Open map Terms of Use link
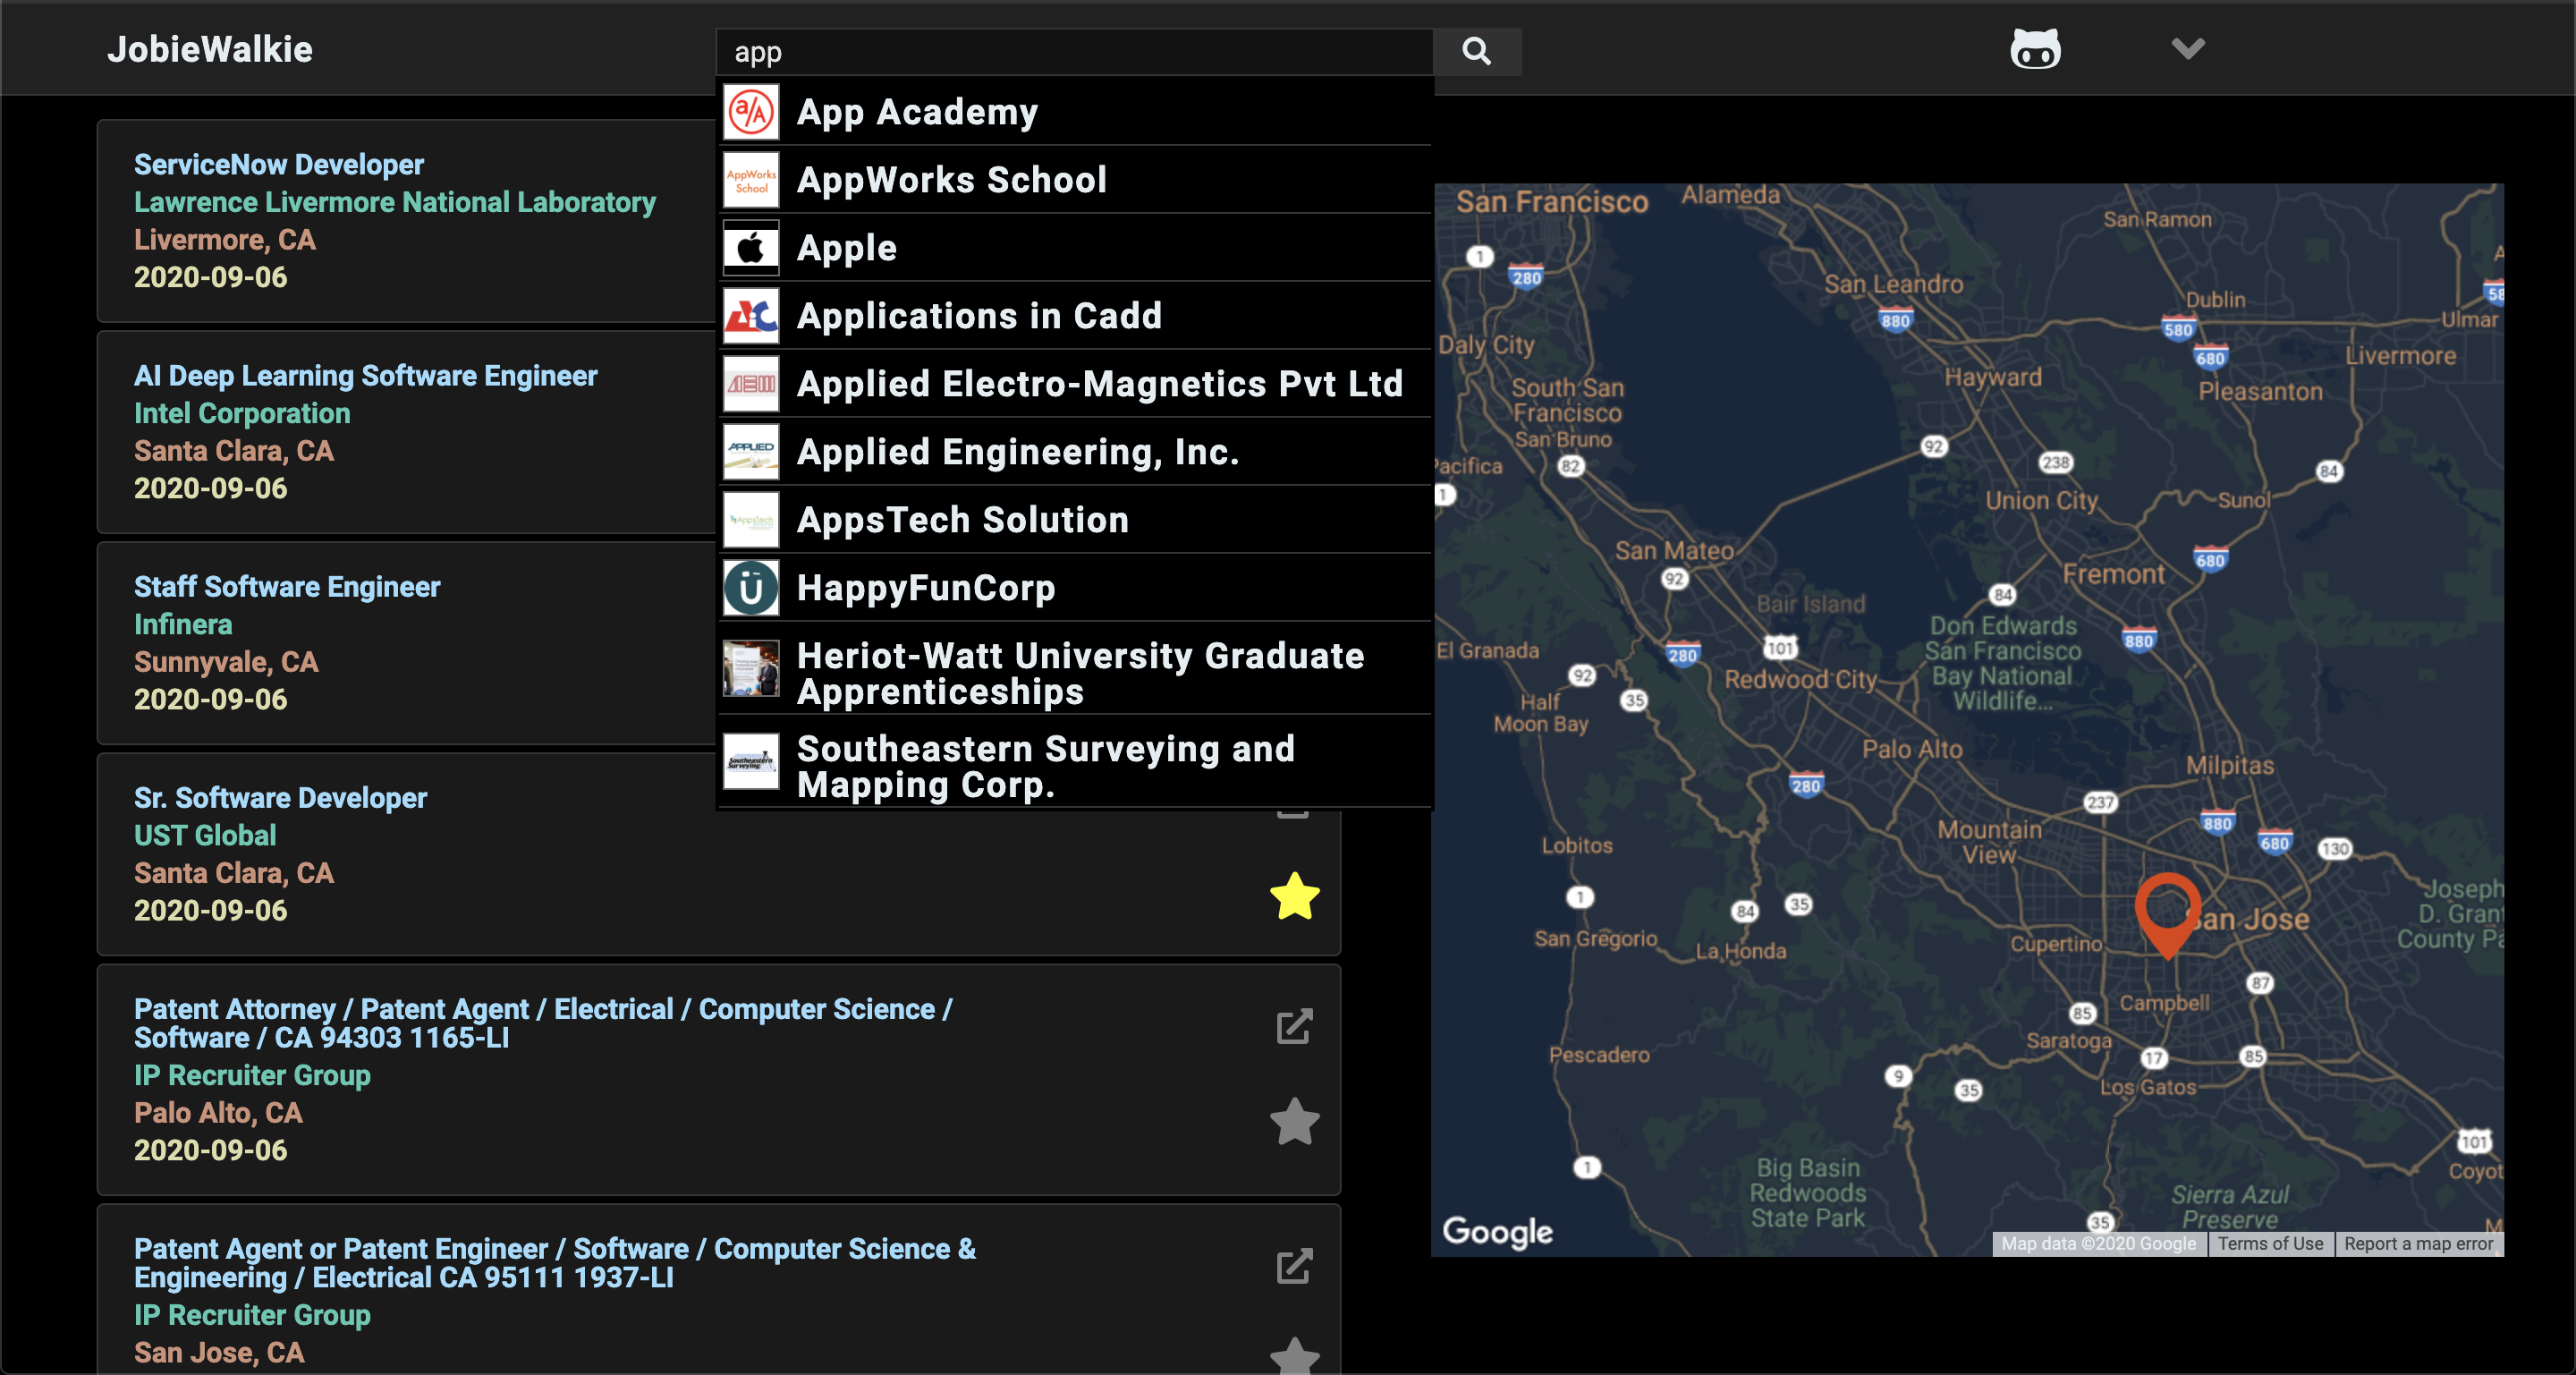Image resolution: width=2576 pixels, height=1375 pixels. 2270,1244
